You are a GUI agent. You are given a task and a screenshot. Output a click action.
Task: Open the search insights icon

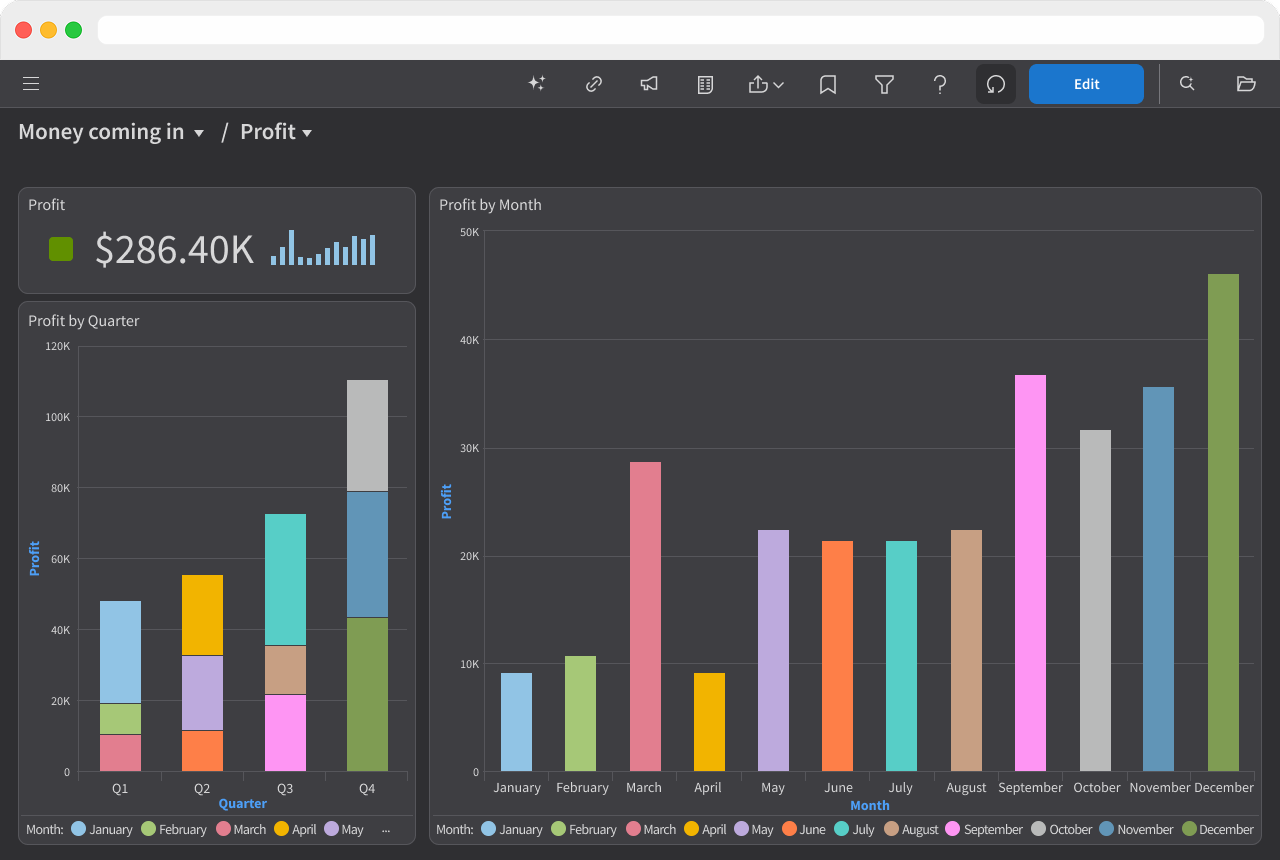[1187, 84]
